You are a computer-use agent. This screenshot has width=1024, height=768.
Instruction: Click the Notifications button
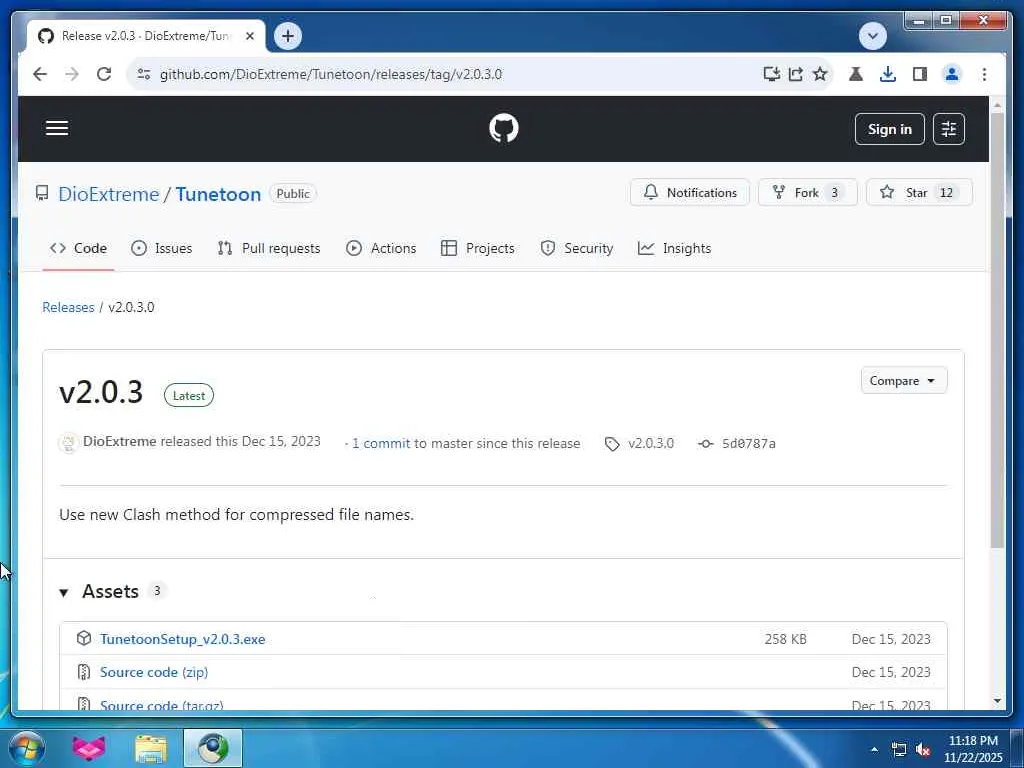click(690, 193)
